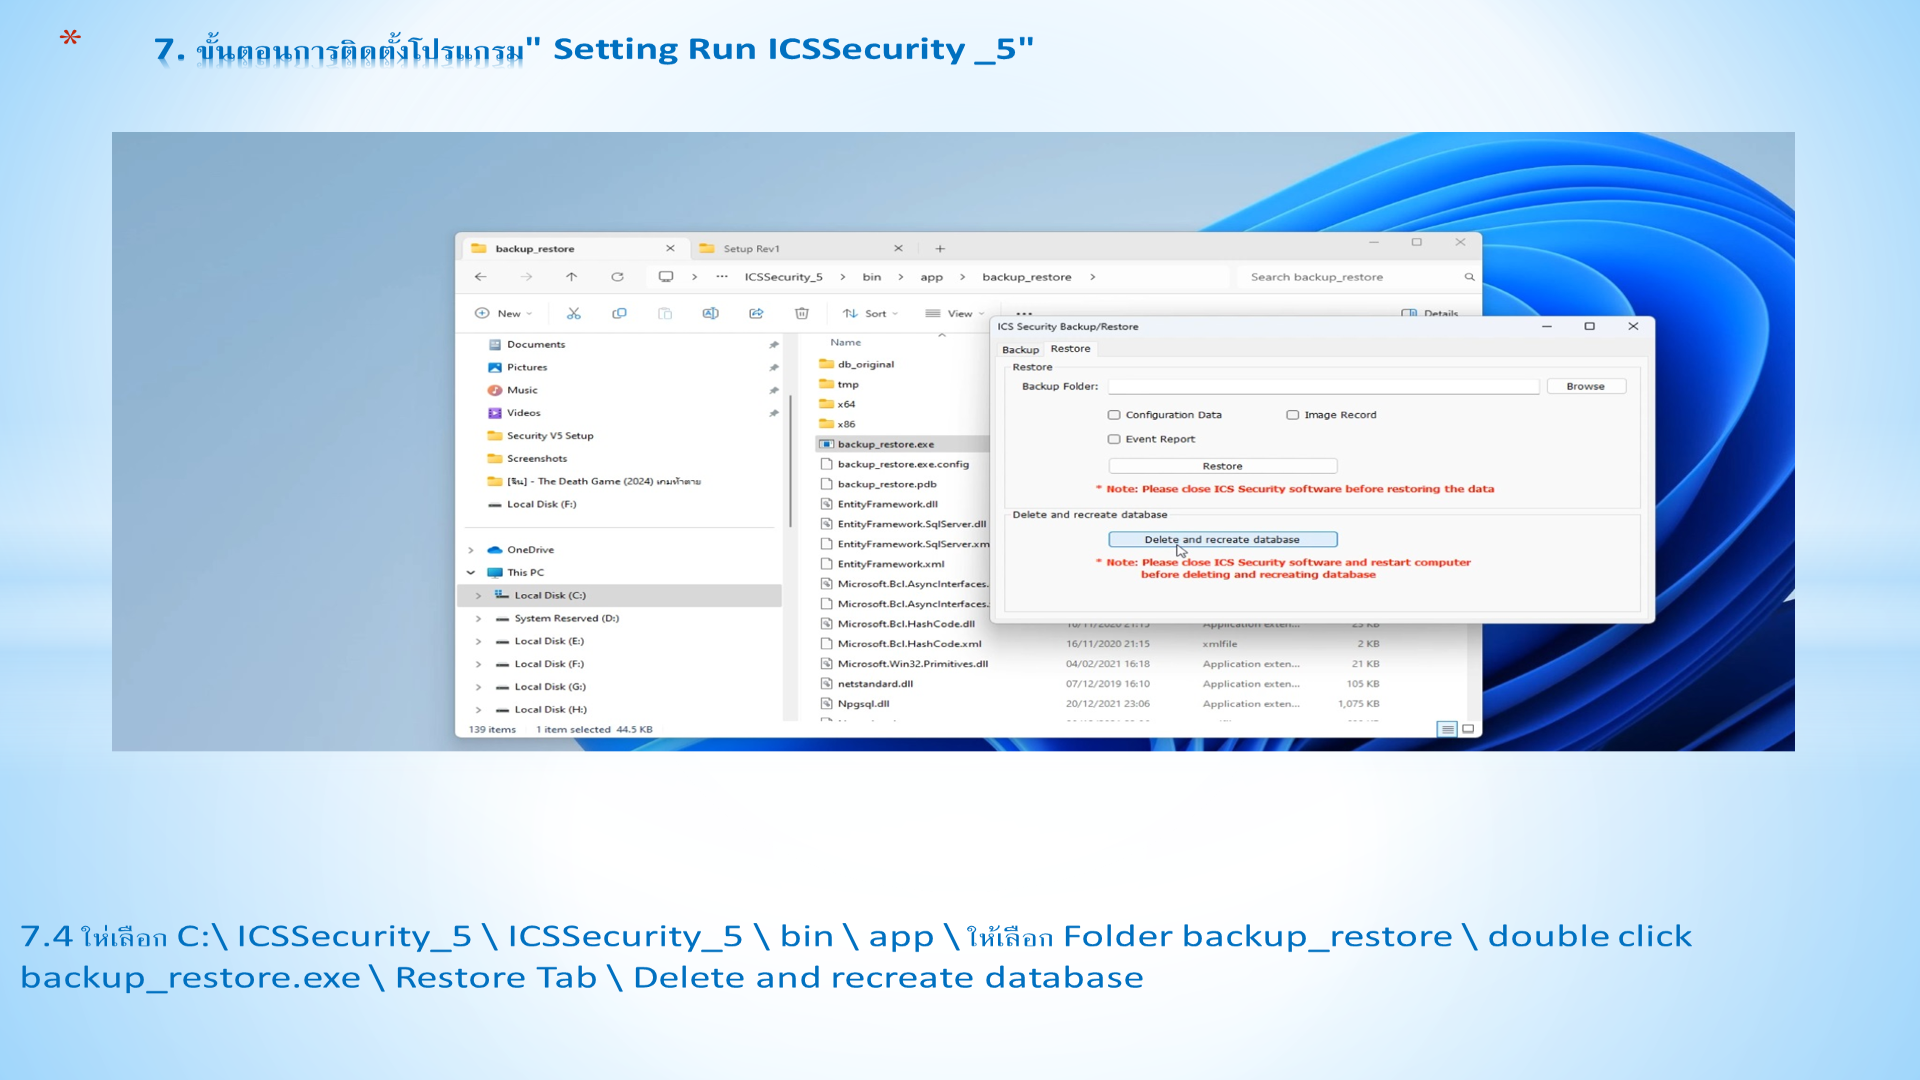This screenshot has height=1080, width=1920.
Task: Click the Copy icon in Explorer toolbar
Action: [x=619, y=313]
